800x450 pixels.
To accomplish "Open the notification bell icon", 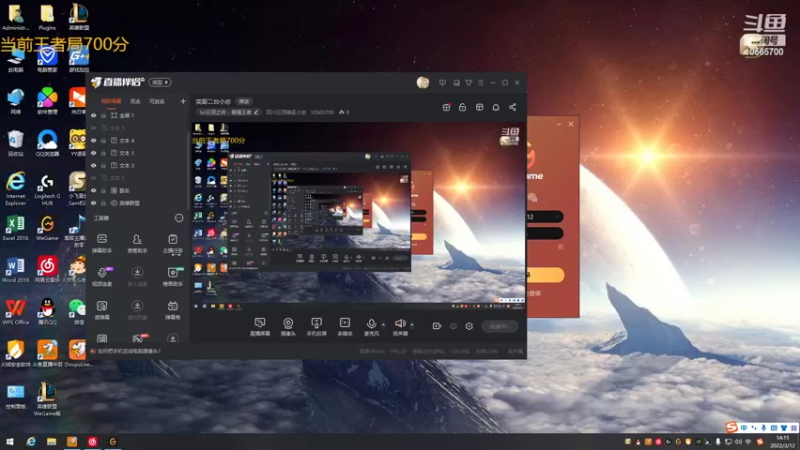I will pos(495,107).
